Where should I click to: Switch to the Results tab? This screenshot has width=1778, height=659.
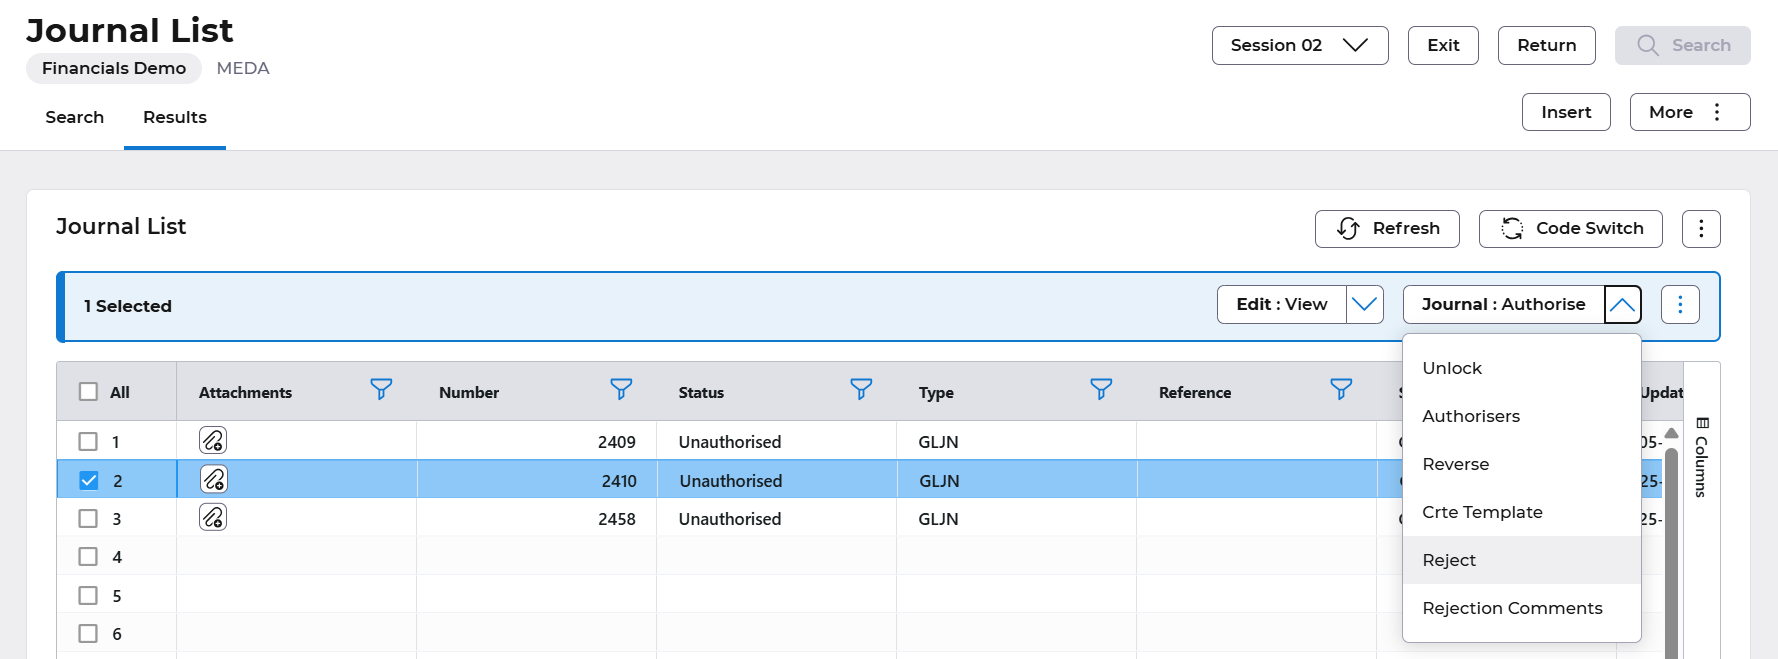pos(175,117)
